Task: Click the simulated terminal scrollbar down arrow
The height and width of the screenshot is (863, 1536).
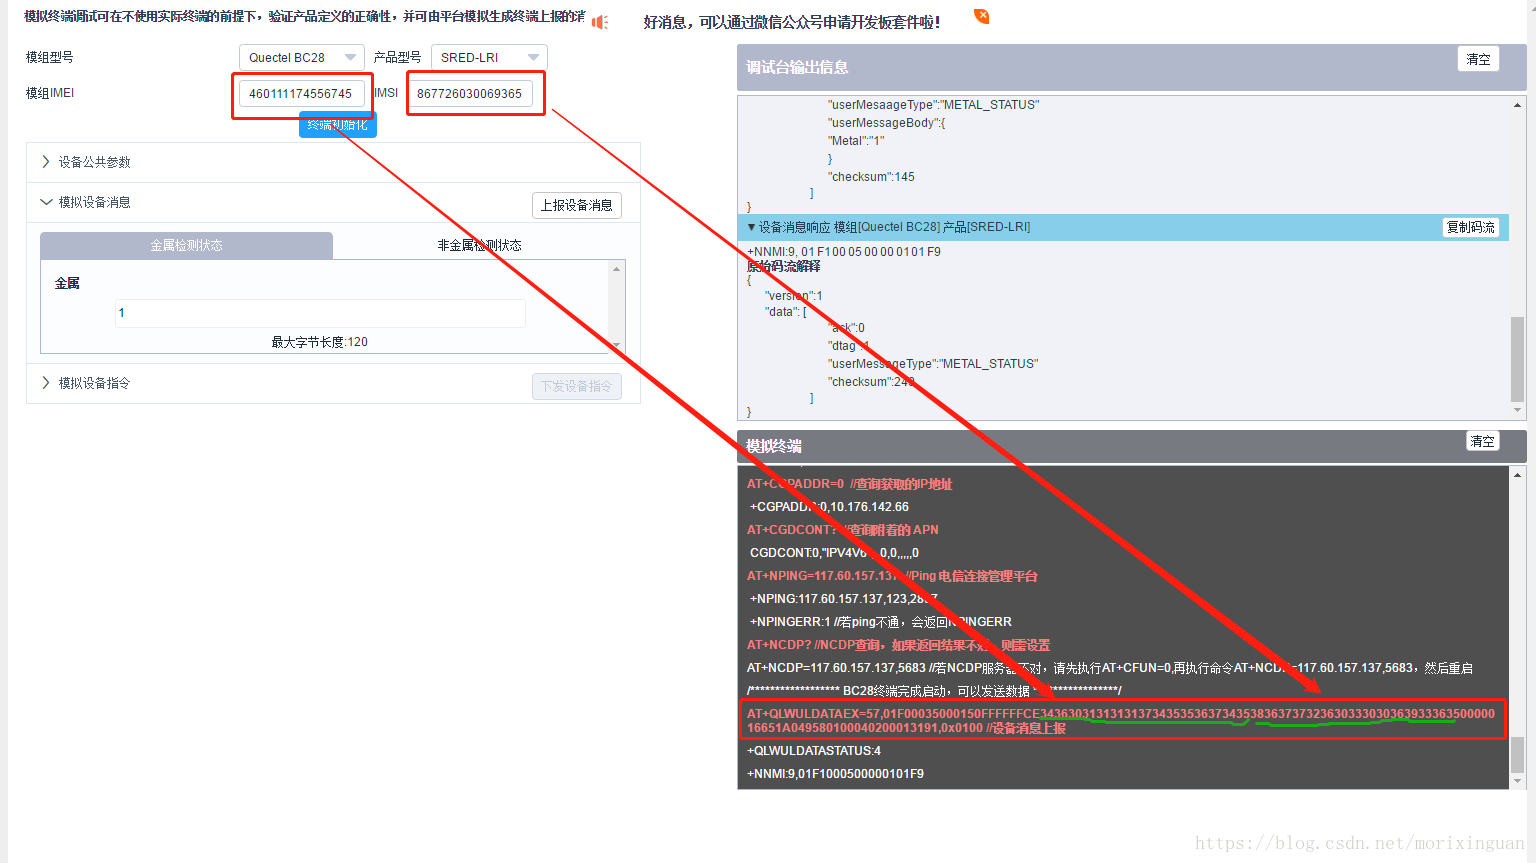Action: 1517,781
